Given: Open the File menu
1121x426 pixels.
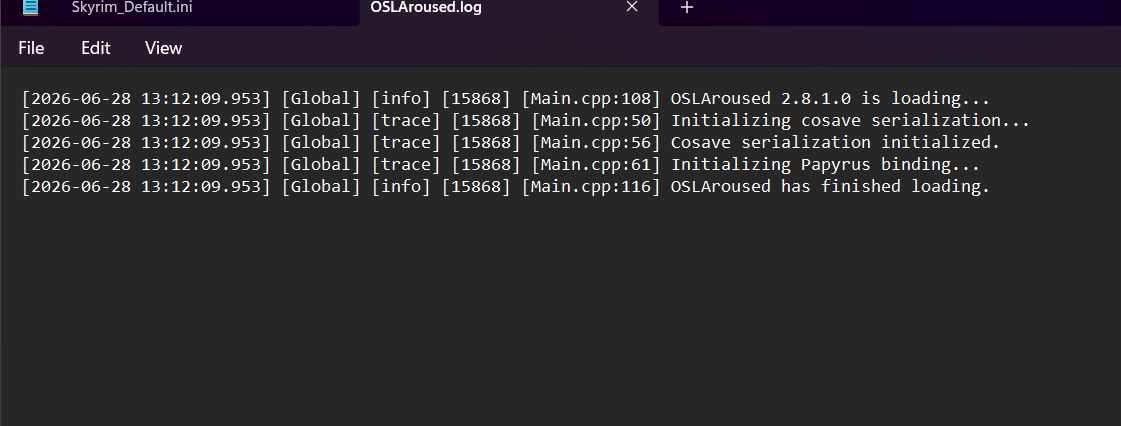Looking at the screenshot, I should point(31,48).
